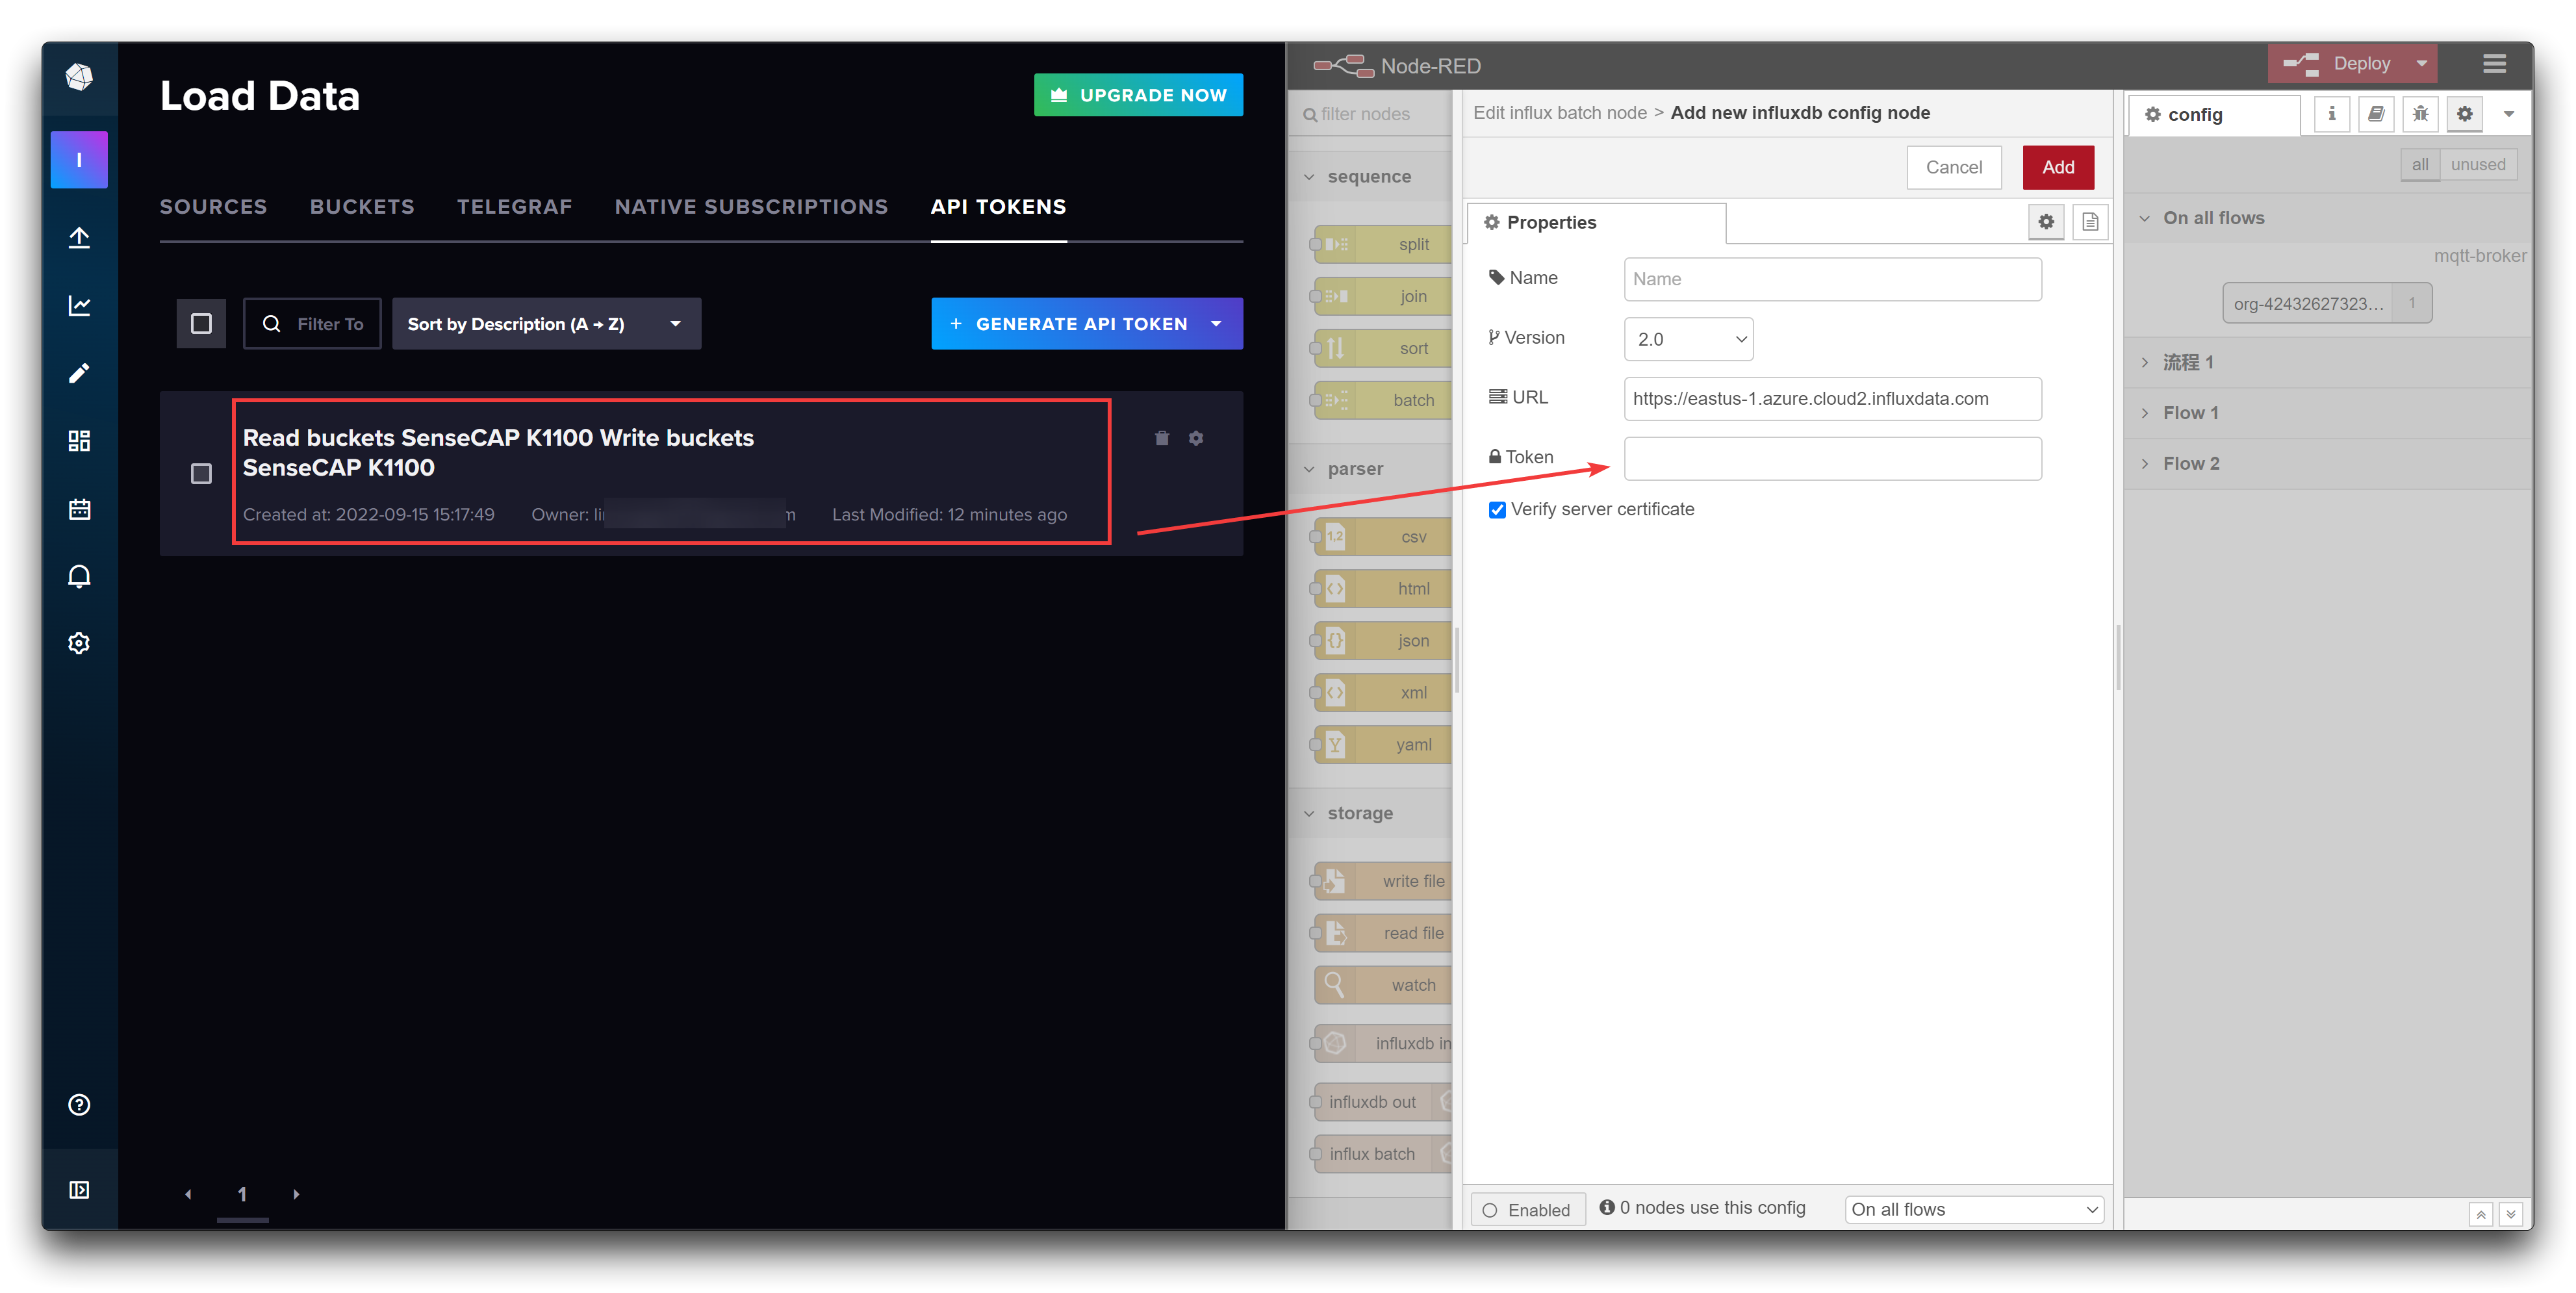The height and width of the screenshot is (1293, 2576).
Task: Open the configuration nodes gear sidebar icon
Action: coord(2465,114)
